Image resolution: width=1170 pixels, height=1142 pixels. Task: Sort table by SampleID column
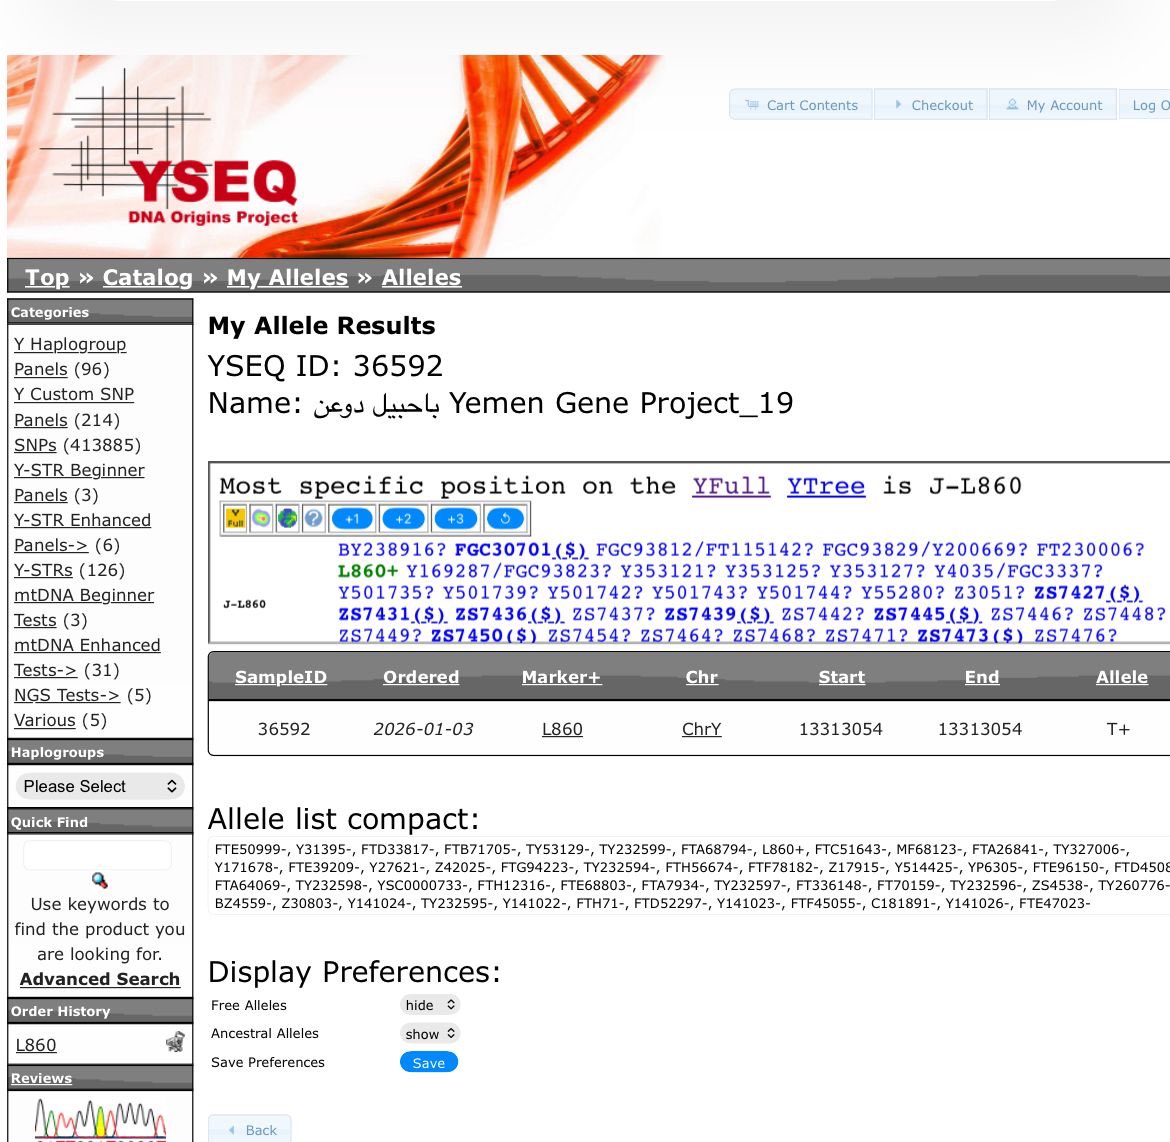[x=281, y=677]
